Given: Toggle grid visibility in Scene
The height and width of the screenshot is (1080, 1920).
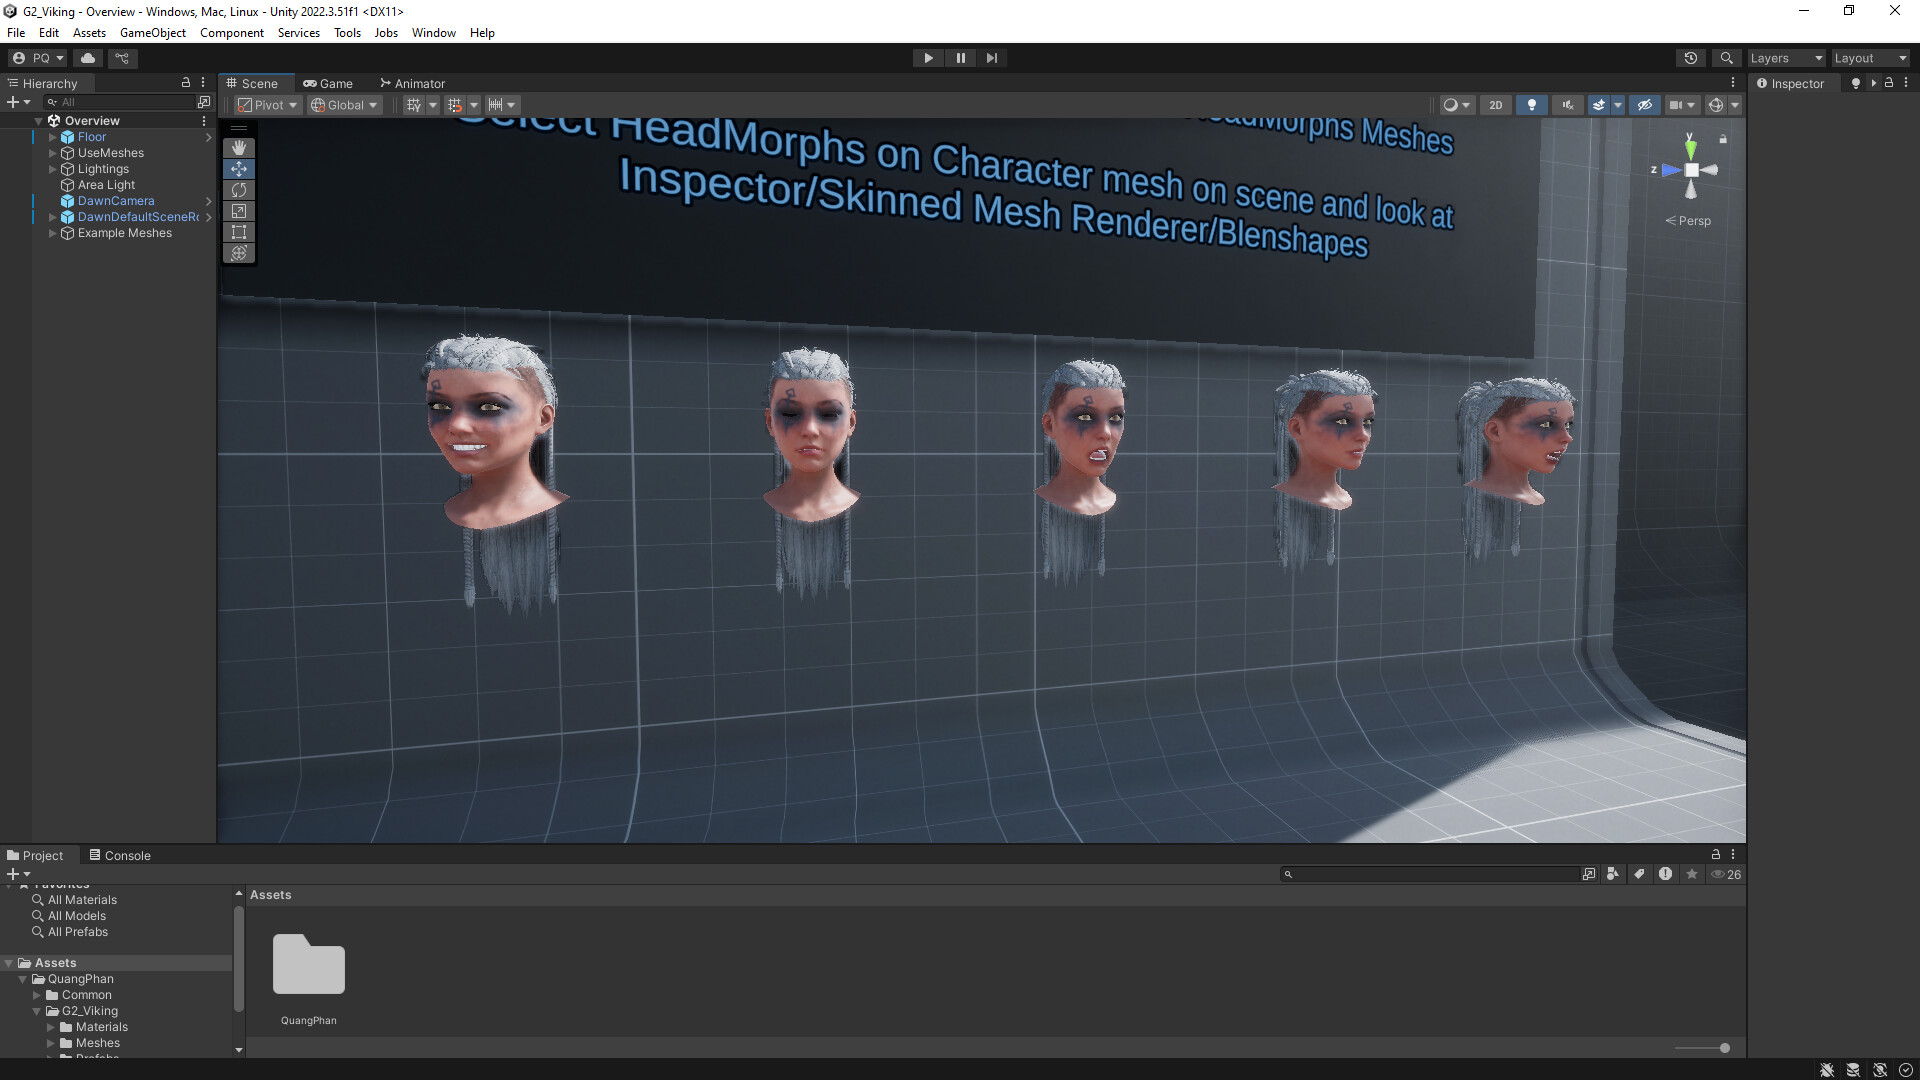Looking at the screenshot, I should [x=414, y=105].
